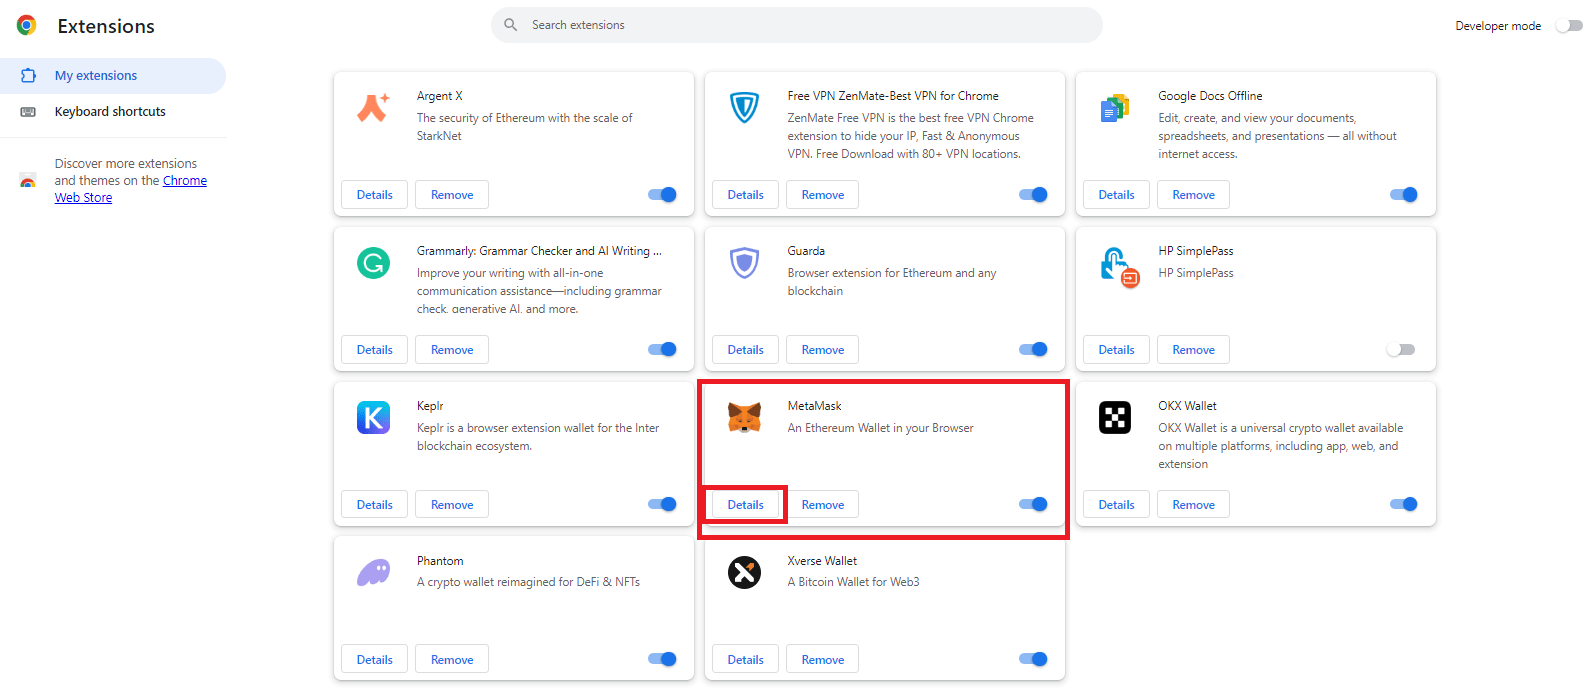Open Details for Keplr
The width and height of the screenshot is (1591, 699).
point(375,505)
